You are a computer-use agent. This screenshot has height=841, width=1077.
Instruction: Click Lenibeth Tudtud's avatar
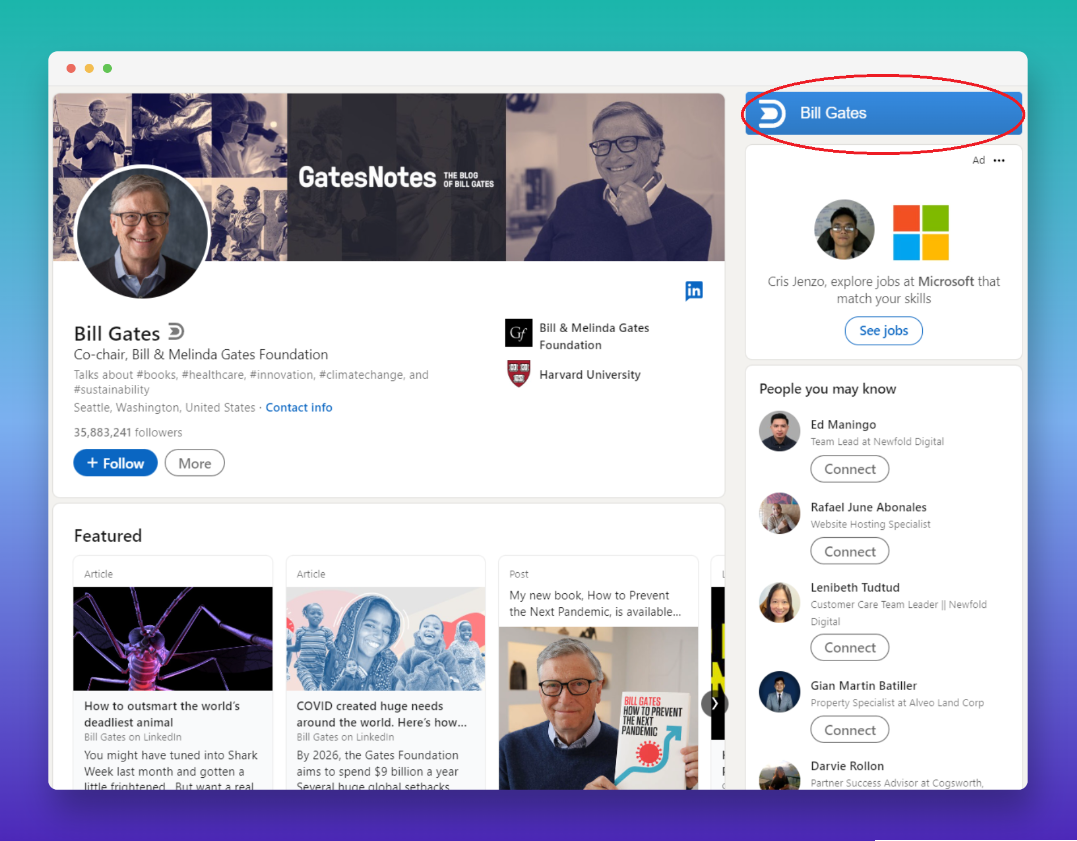click(x=780, y=603)
